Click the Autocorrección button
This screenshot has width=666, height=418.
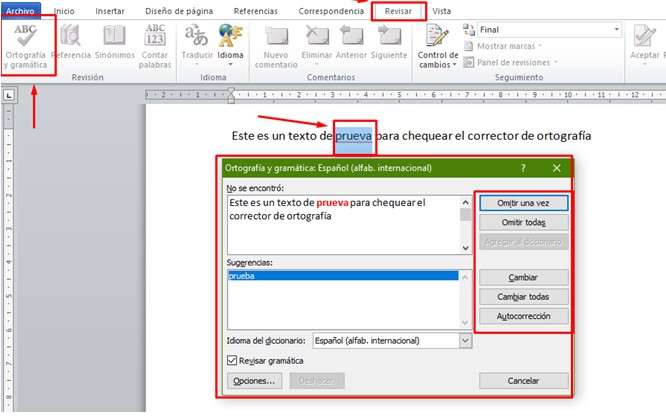pos(523,316)
